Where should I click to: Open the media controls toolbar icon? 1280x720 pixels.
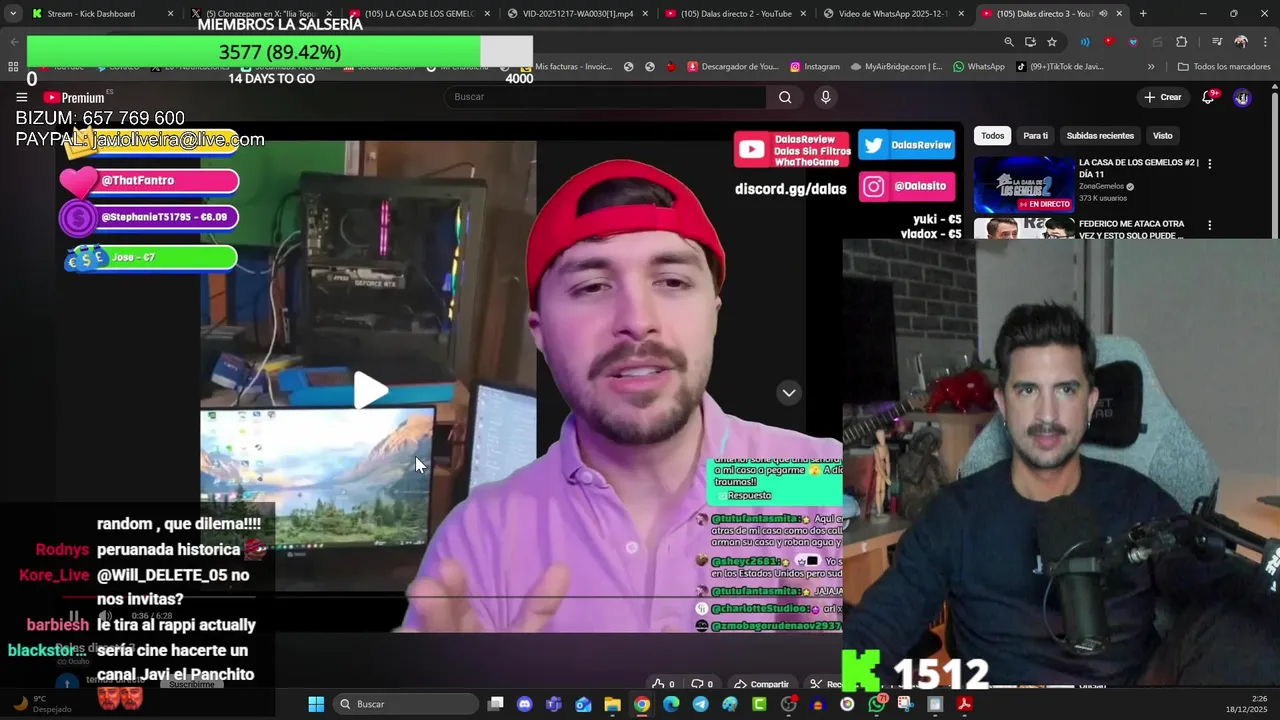[x=1217, y=42]
